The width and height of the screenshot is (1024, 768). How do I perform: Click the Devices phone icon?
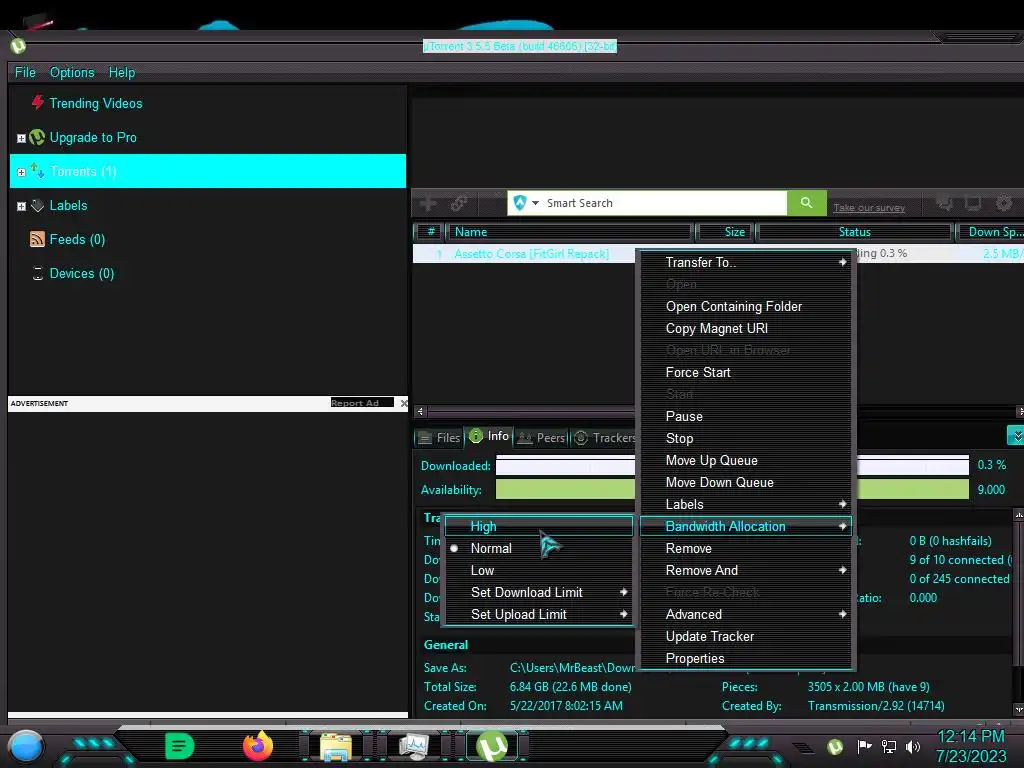point(38,273)
